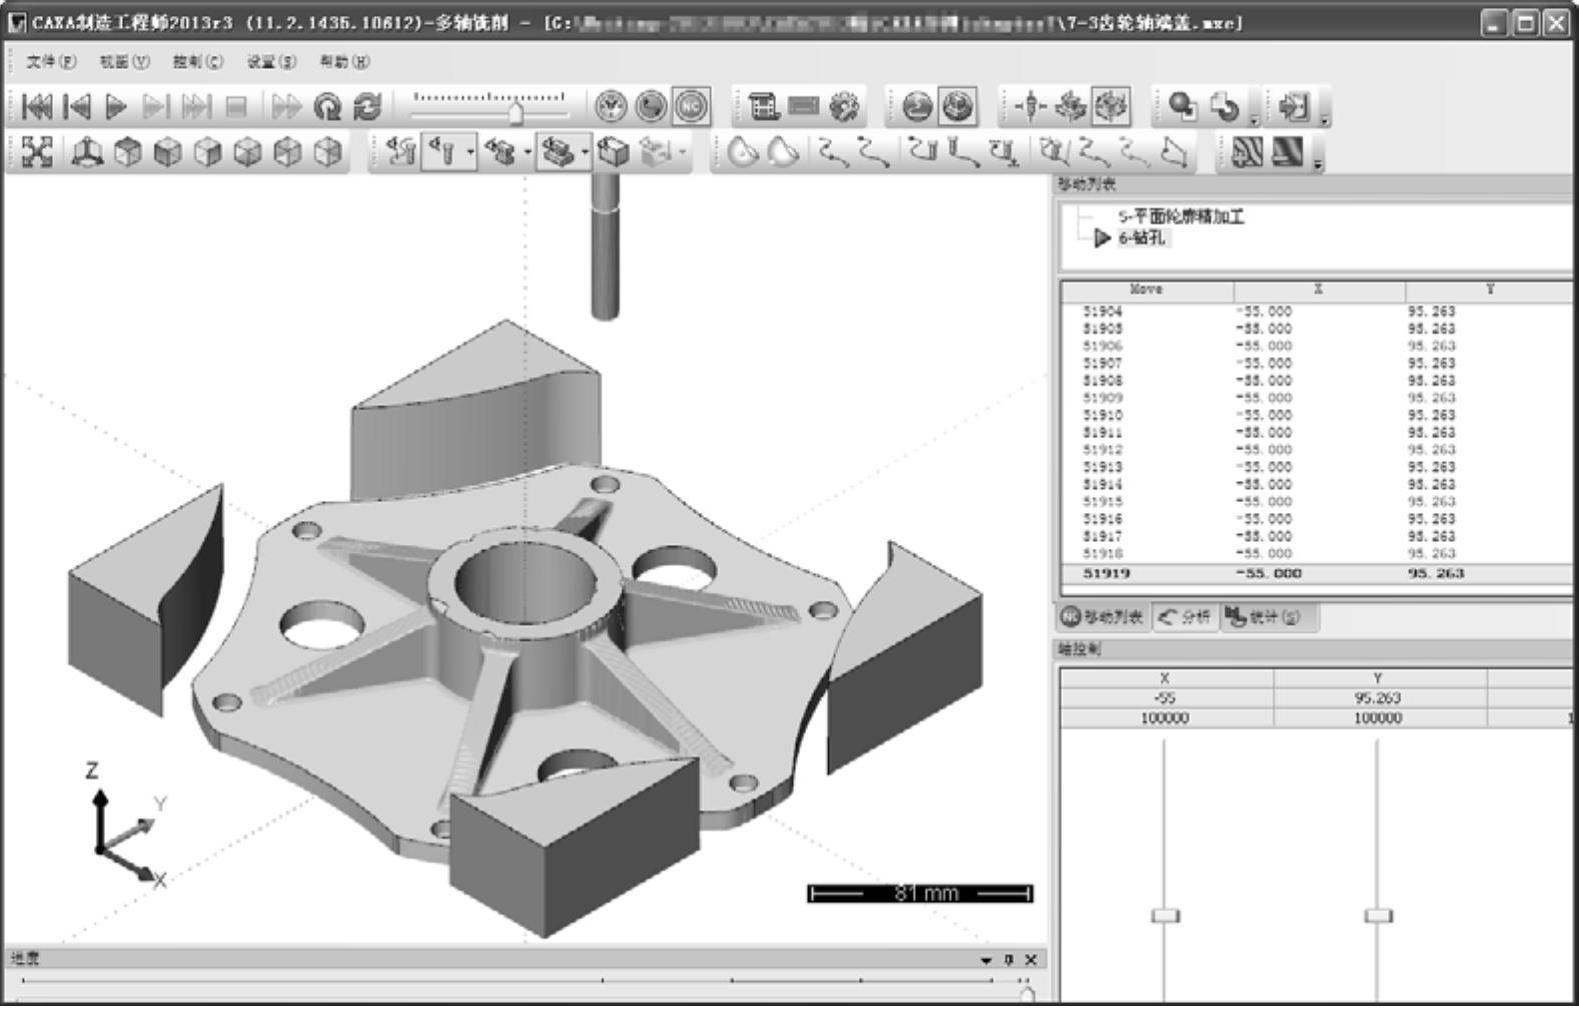Rewind simulation to the start
Image resolution: width=1579 pixels, height=1015 pixels.
click(x=37, y=107)
